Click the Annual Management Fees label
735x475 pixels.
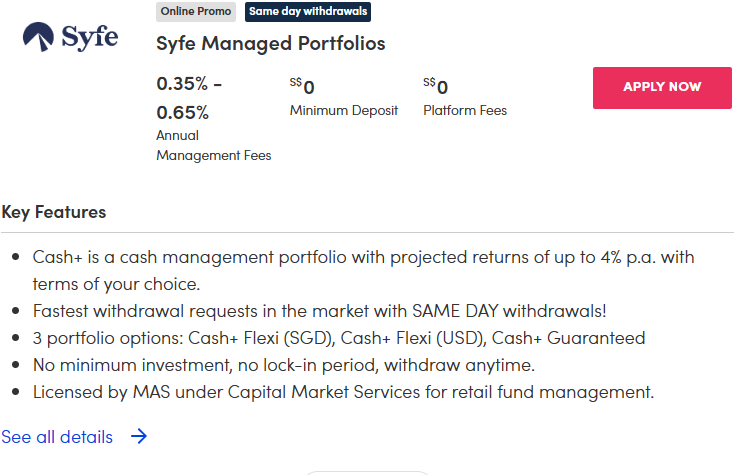[x=213, y=145]
